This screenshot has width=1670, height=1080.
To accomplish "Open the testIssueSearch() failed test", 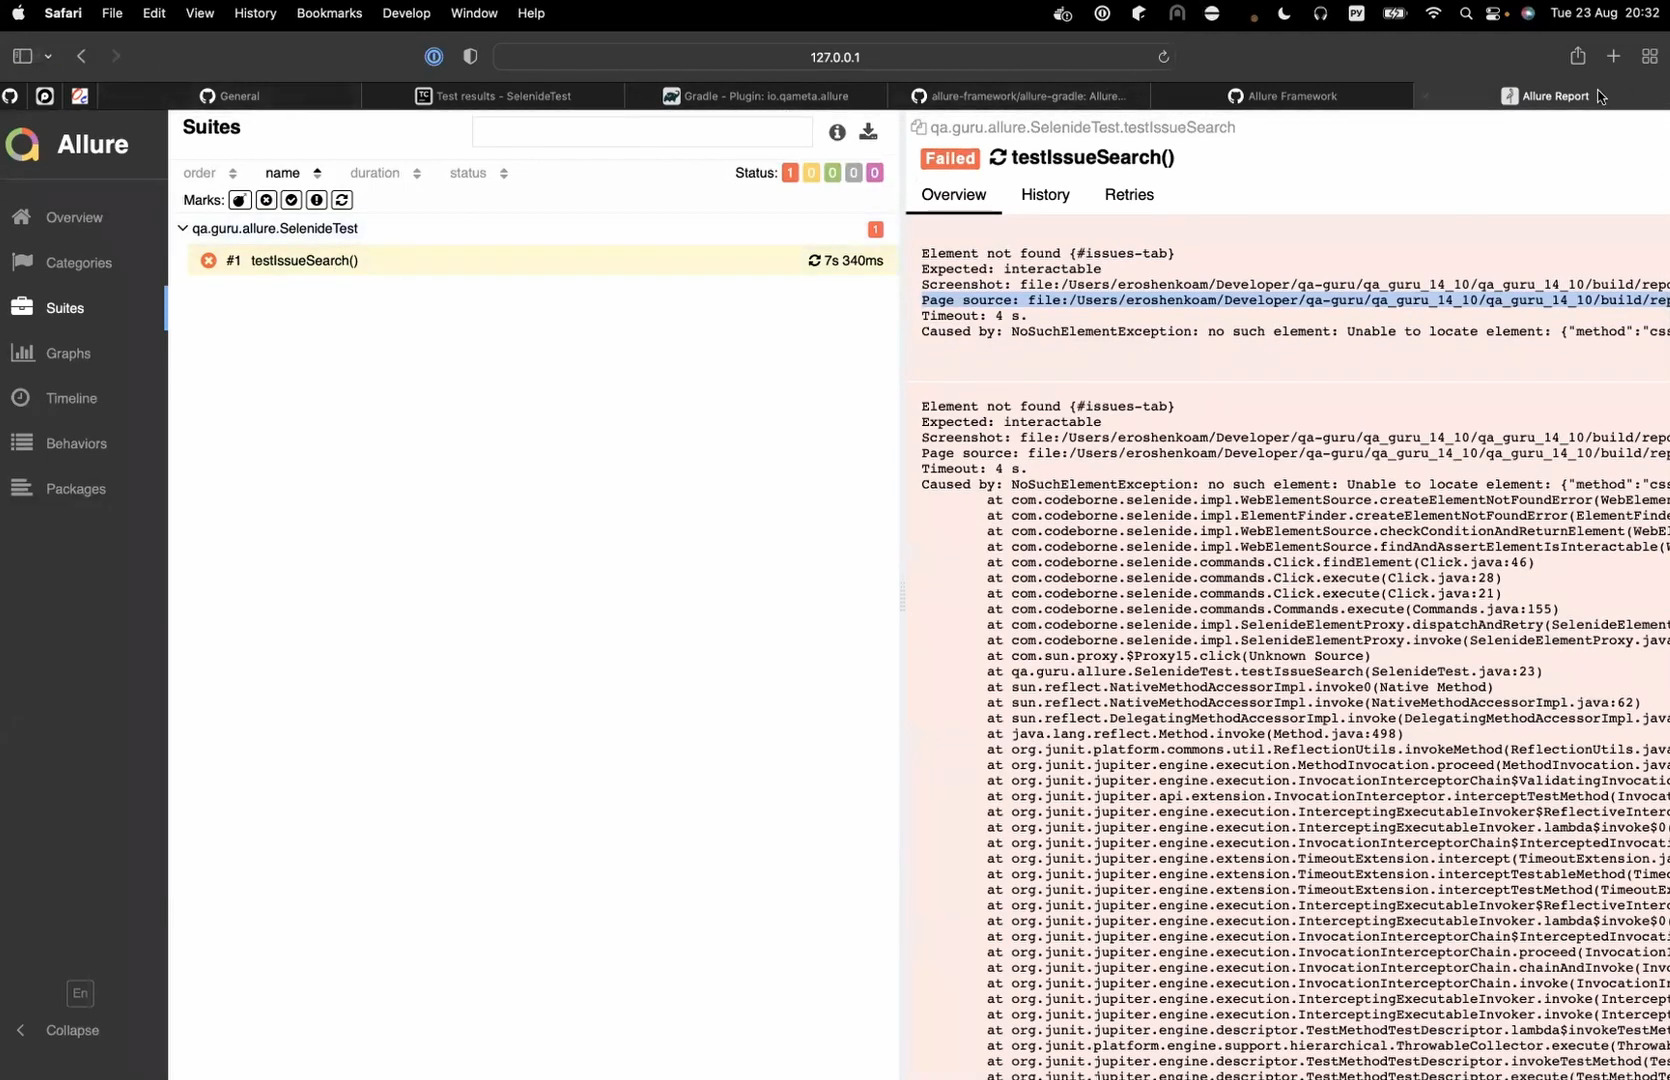I will point(304,260).
